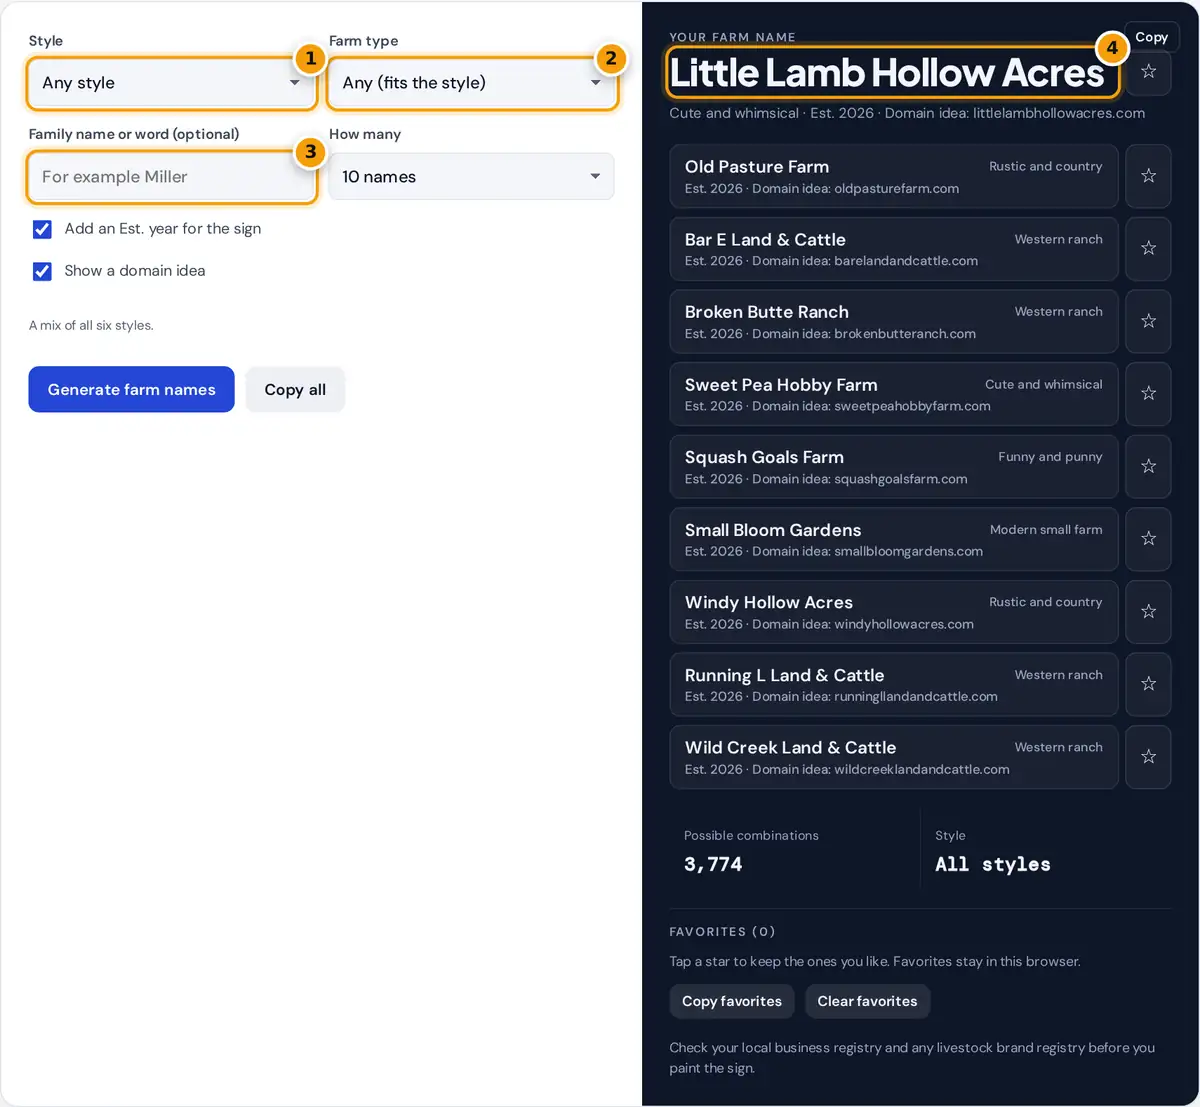Open the Style dropdown showing Any style

pos(171,83)
